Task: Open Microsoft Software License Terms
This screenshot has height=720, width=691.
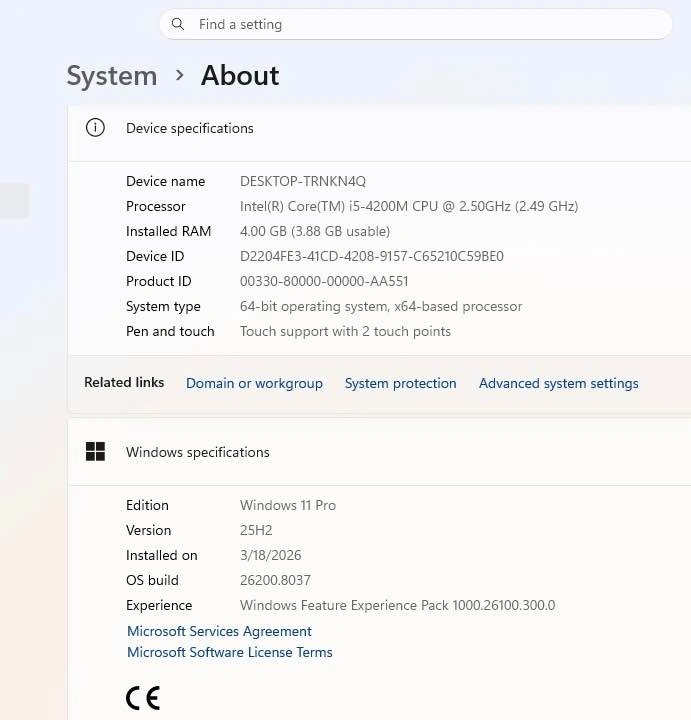Action: click(x=230, y=652)
